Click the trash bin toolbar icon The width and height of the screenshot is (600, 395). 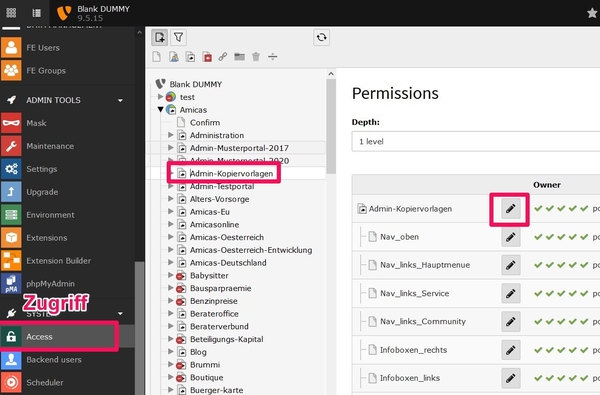(x=256, y=57)
